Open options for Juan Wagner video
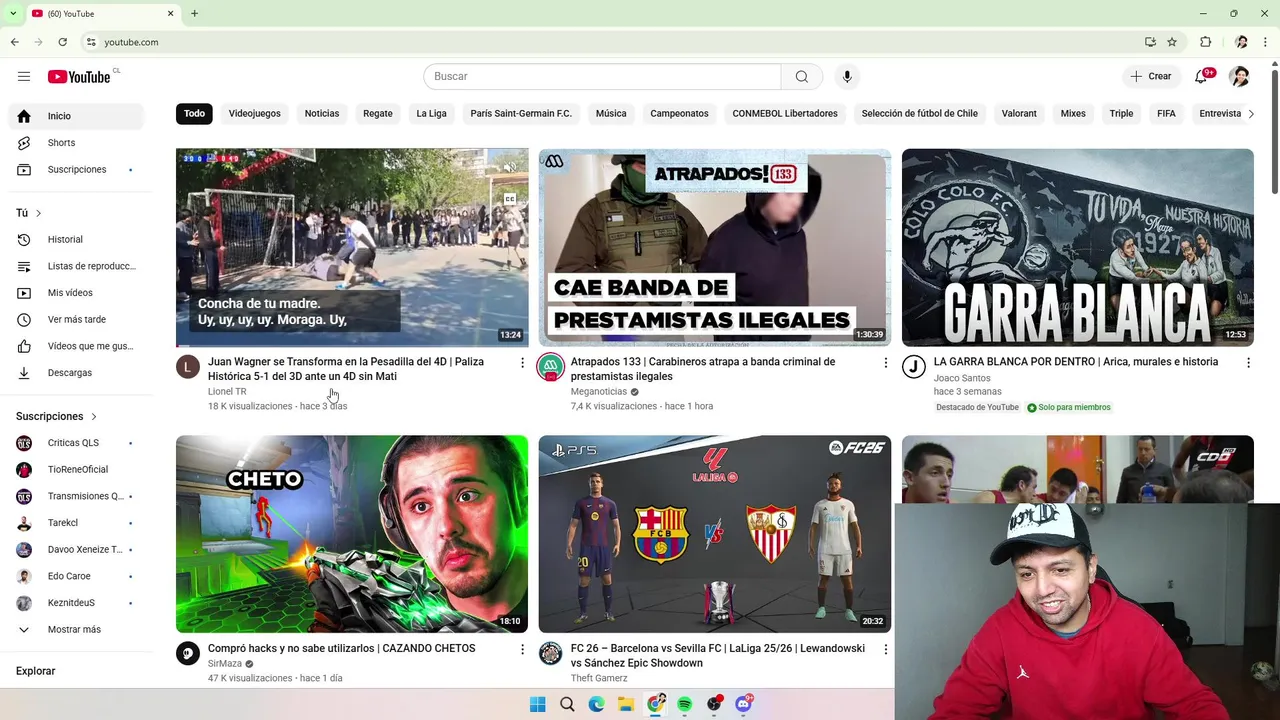The width and height of the screenshot is (1280, 720). coord(522,363)
